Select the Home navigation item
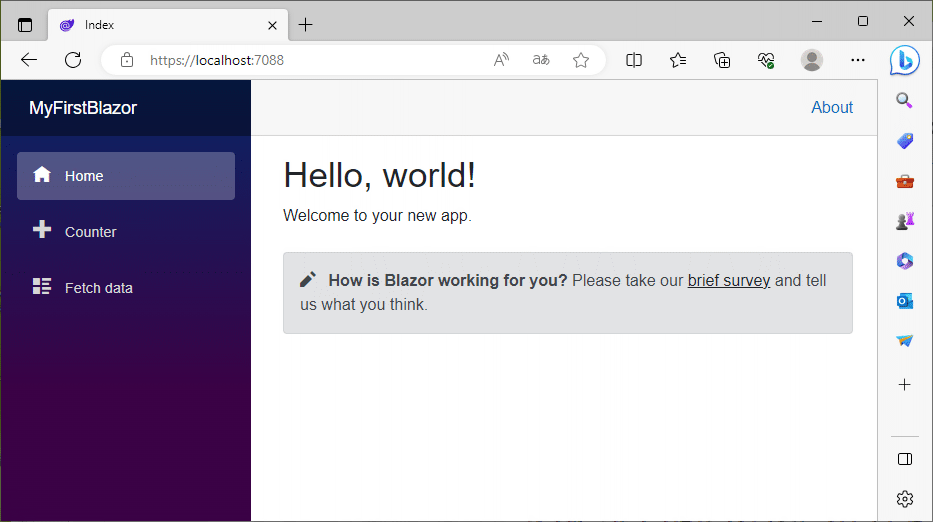Image resolution: width=933 pixels, height=522 pixels. [x=84, y=176]
